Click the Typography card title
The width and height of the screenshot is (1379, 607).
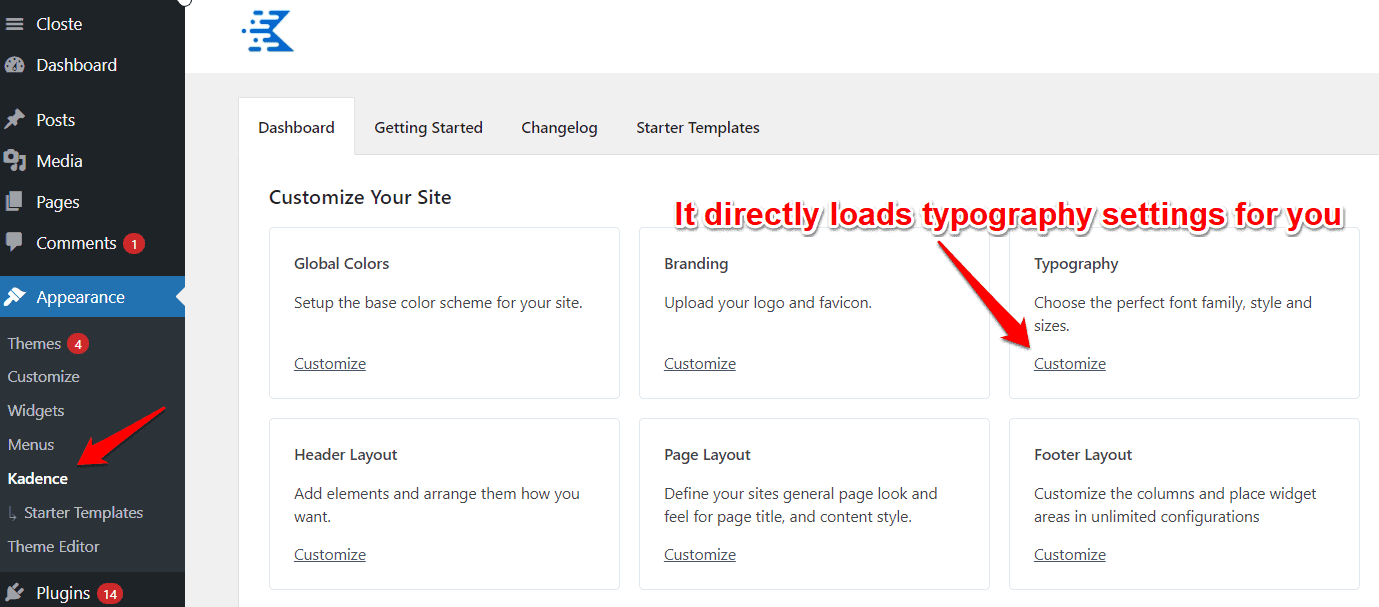pos(1076,264)
